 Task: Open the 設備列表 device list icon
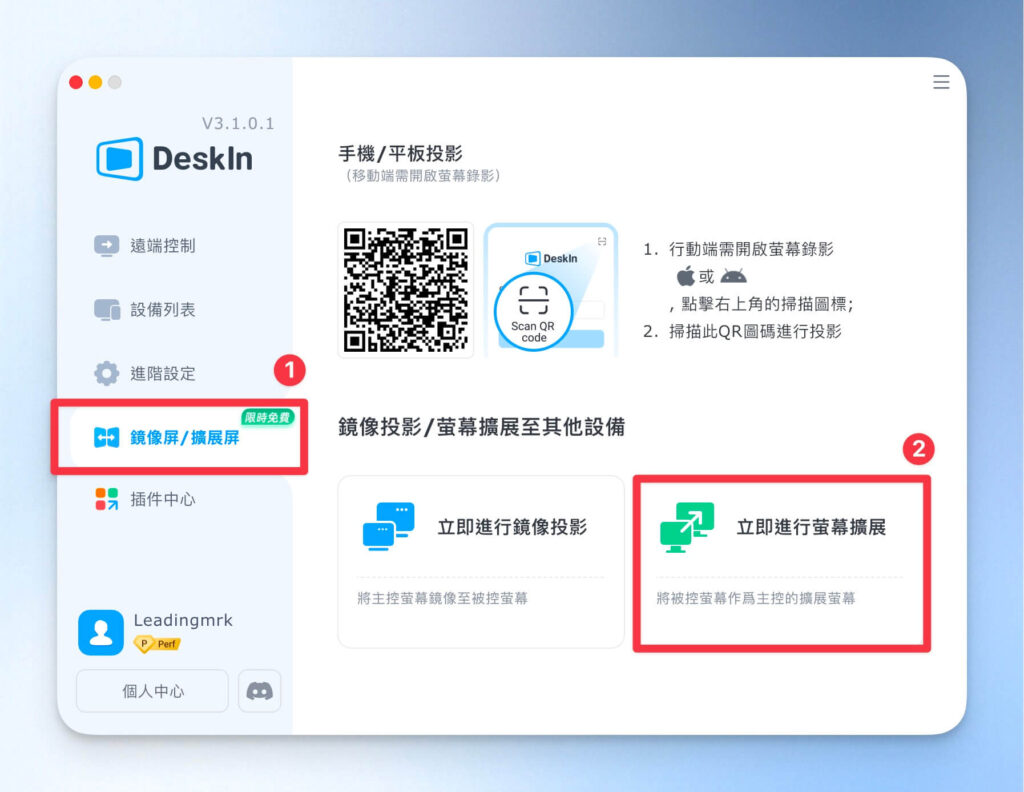[106, 309]
